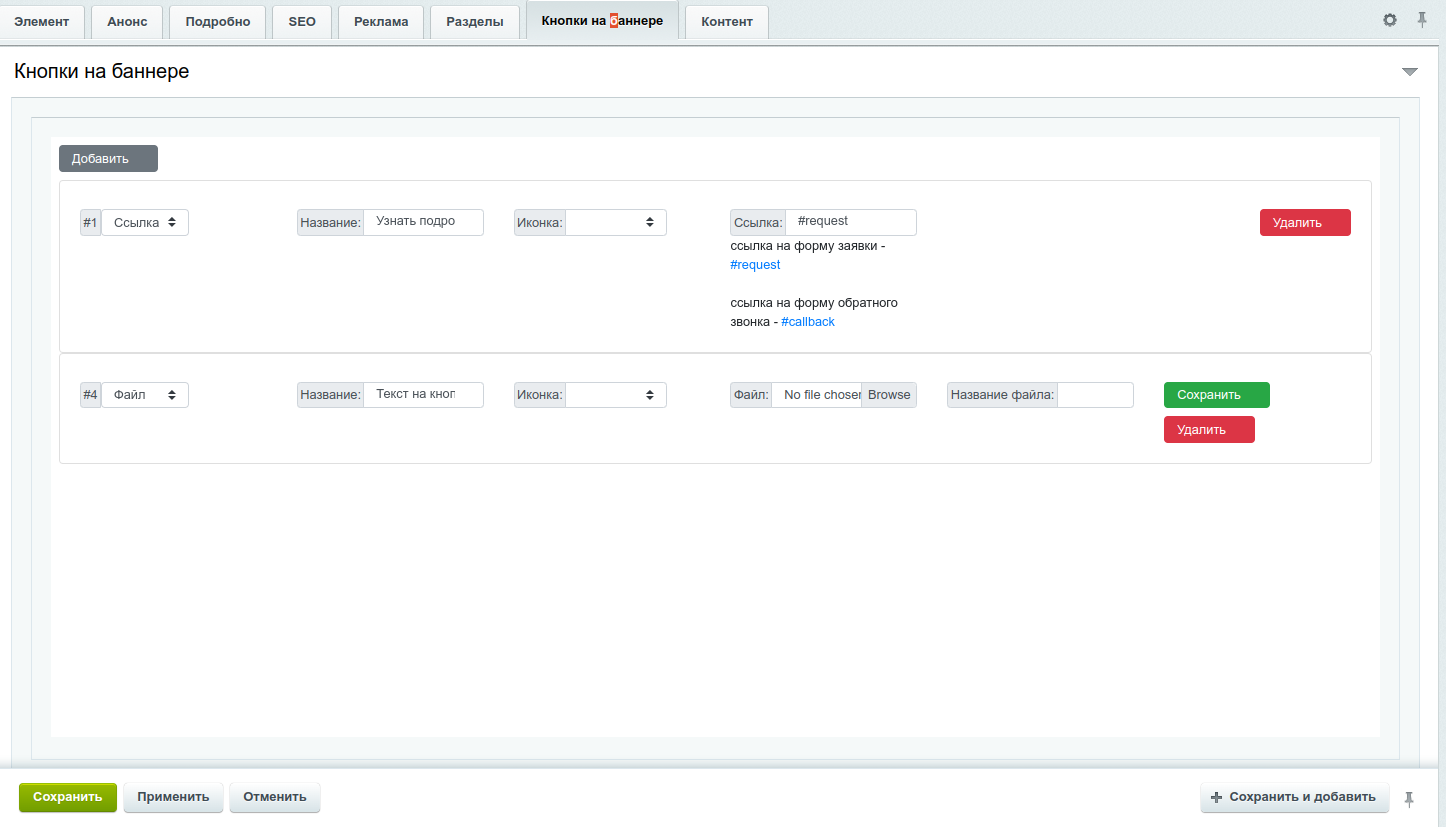
Task: Expand the Иконка dropdown in row #1
Action: (x=616, y=223)
